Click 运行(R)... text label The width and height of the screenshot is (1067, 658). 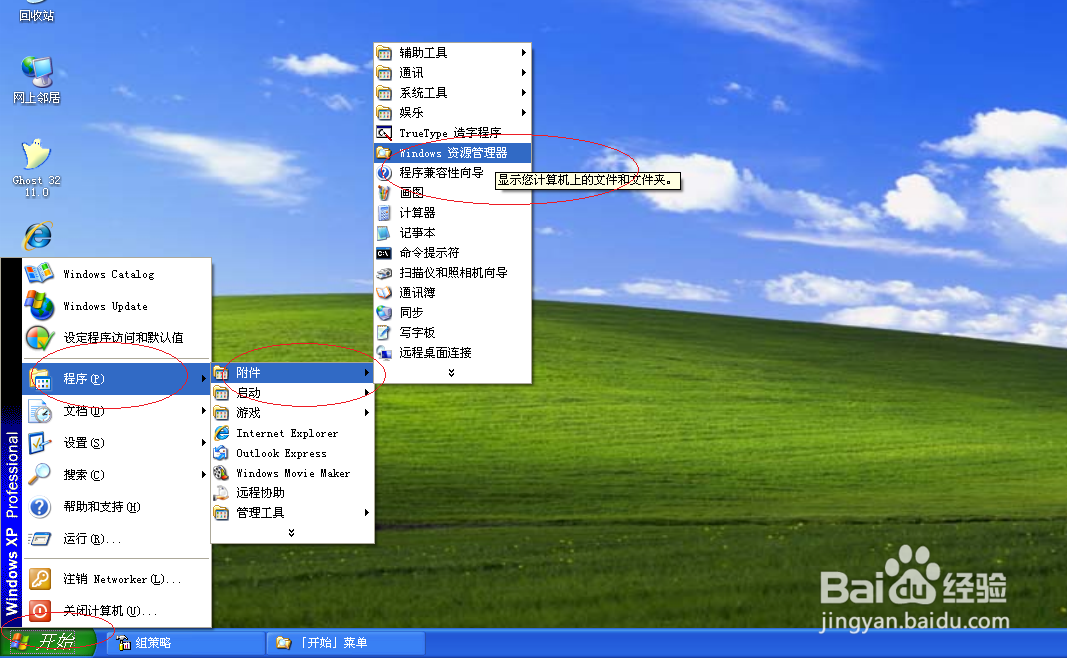pyautogui.click(x=93, y=539)
